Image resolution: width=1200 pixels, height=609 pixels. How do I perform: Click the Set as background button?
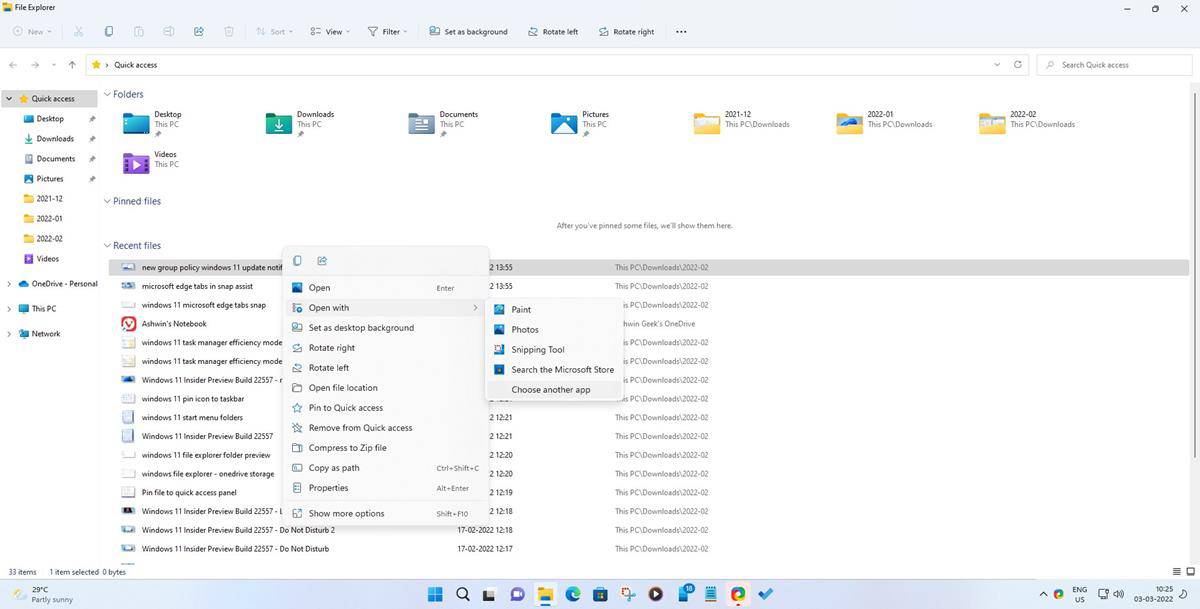pyautogui.click(x=467, y=31)
